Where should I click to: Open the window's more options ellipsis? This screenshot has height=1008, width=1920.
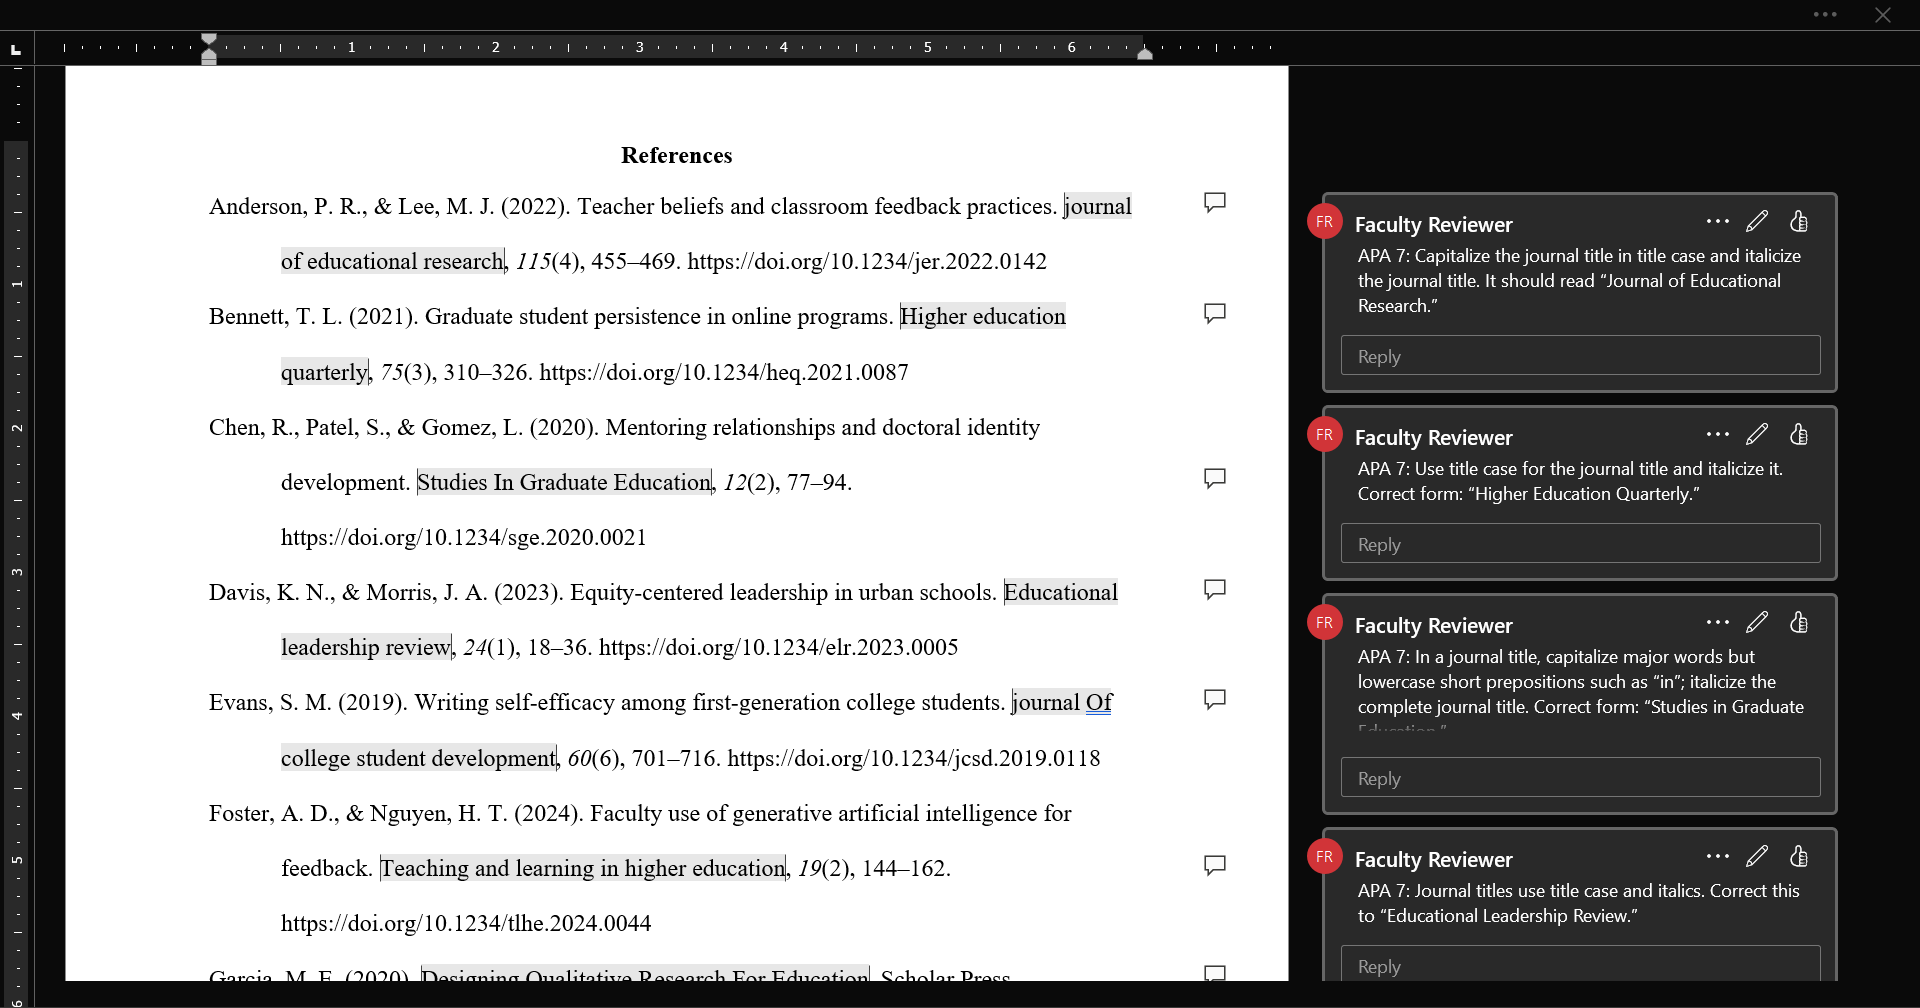click(x=1825, y=14)
